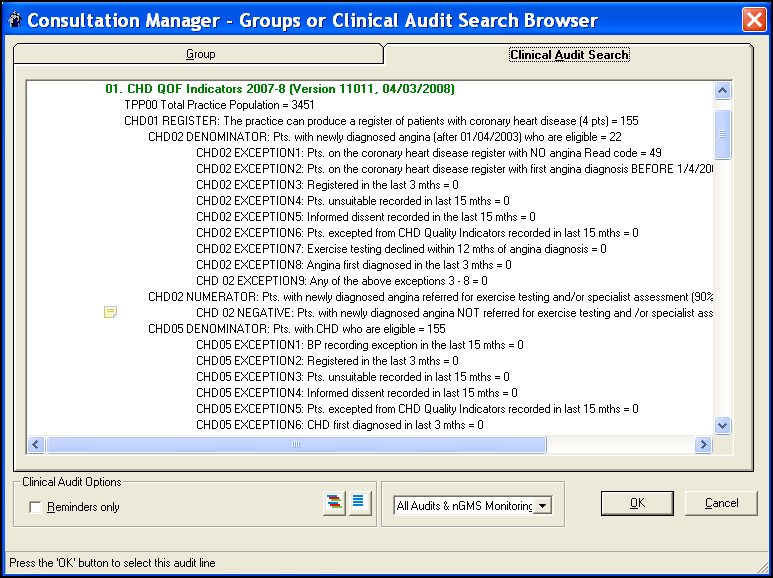Select the CHD05 DENOMINATOR audit line

tap(296, 329)
